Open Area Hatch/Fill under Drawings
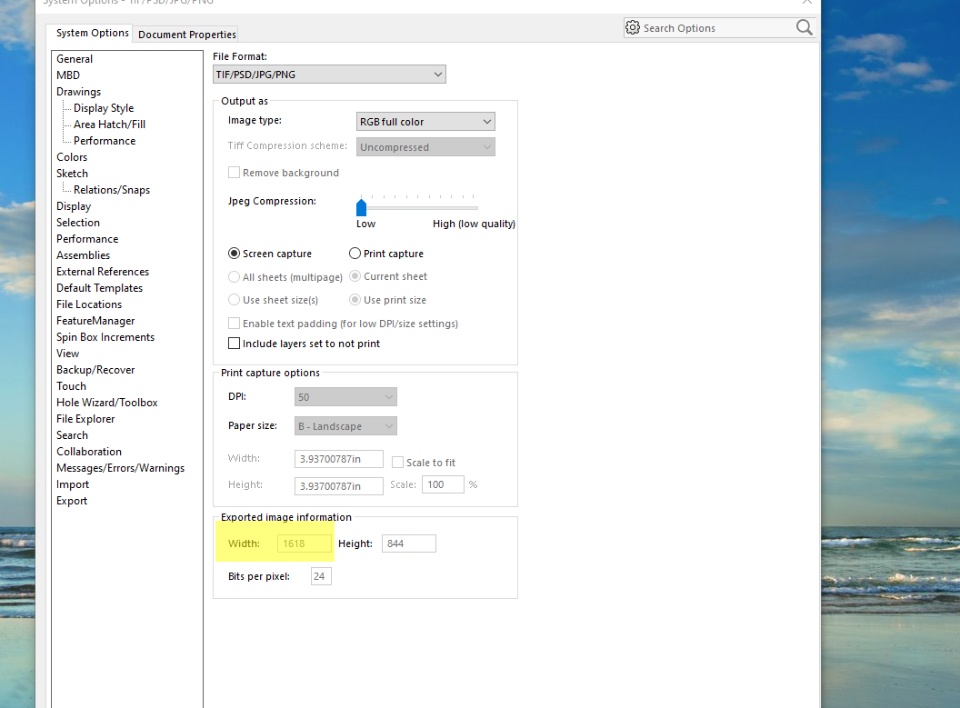Image resolution: width=960 pixels, height=708 pixels. click(x=110, y=124)
